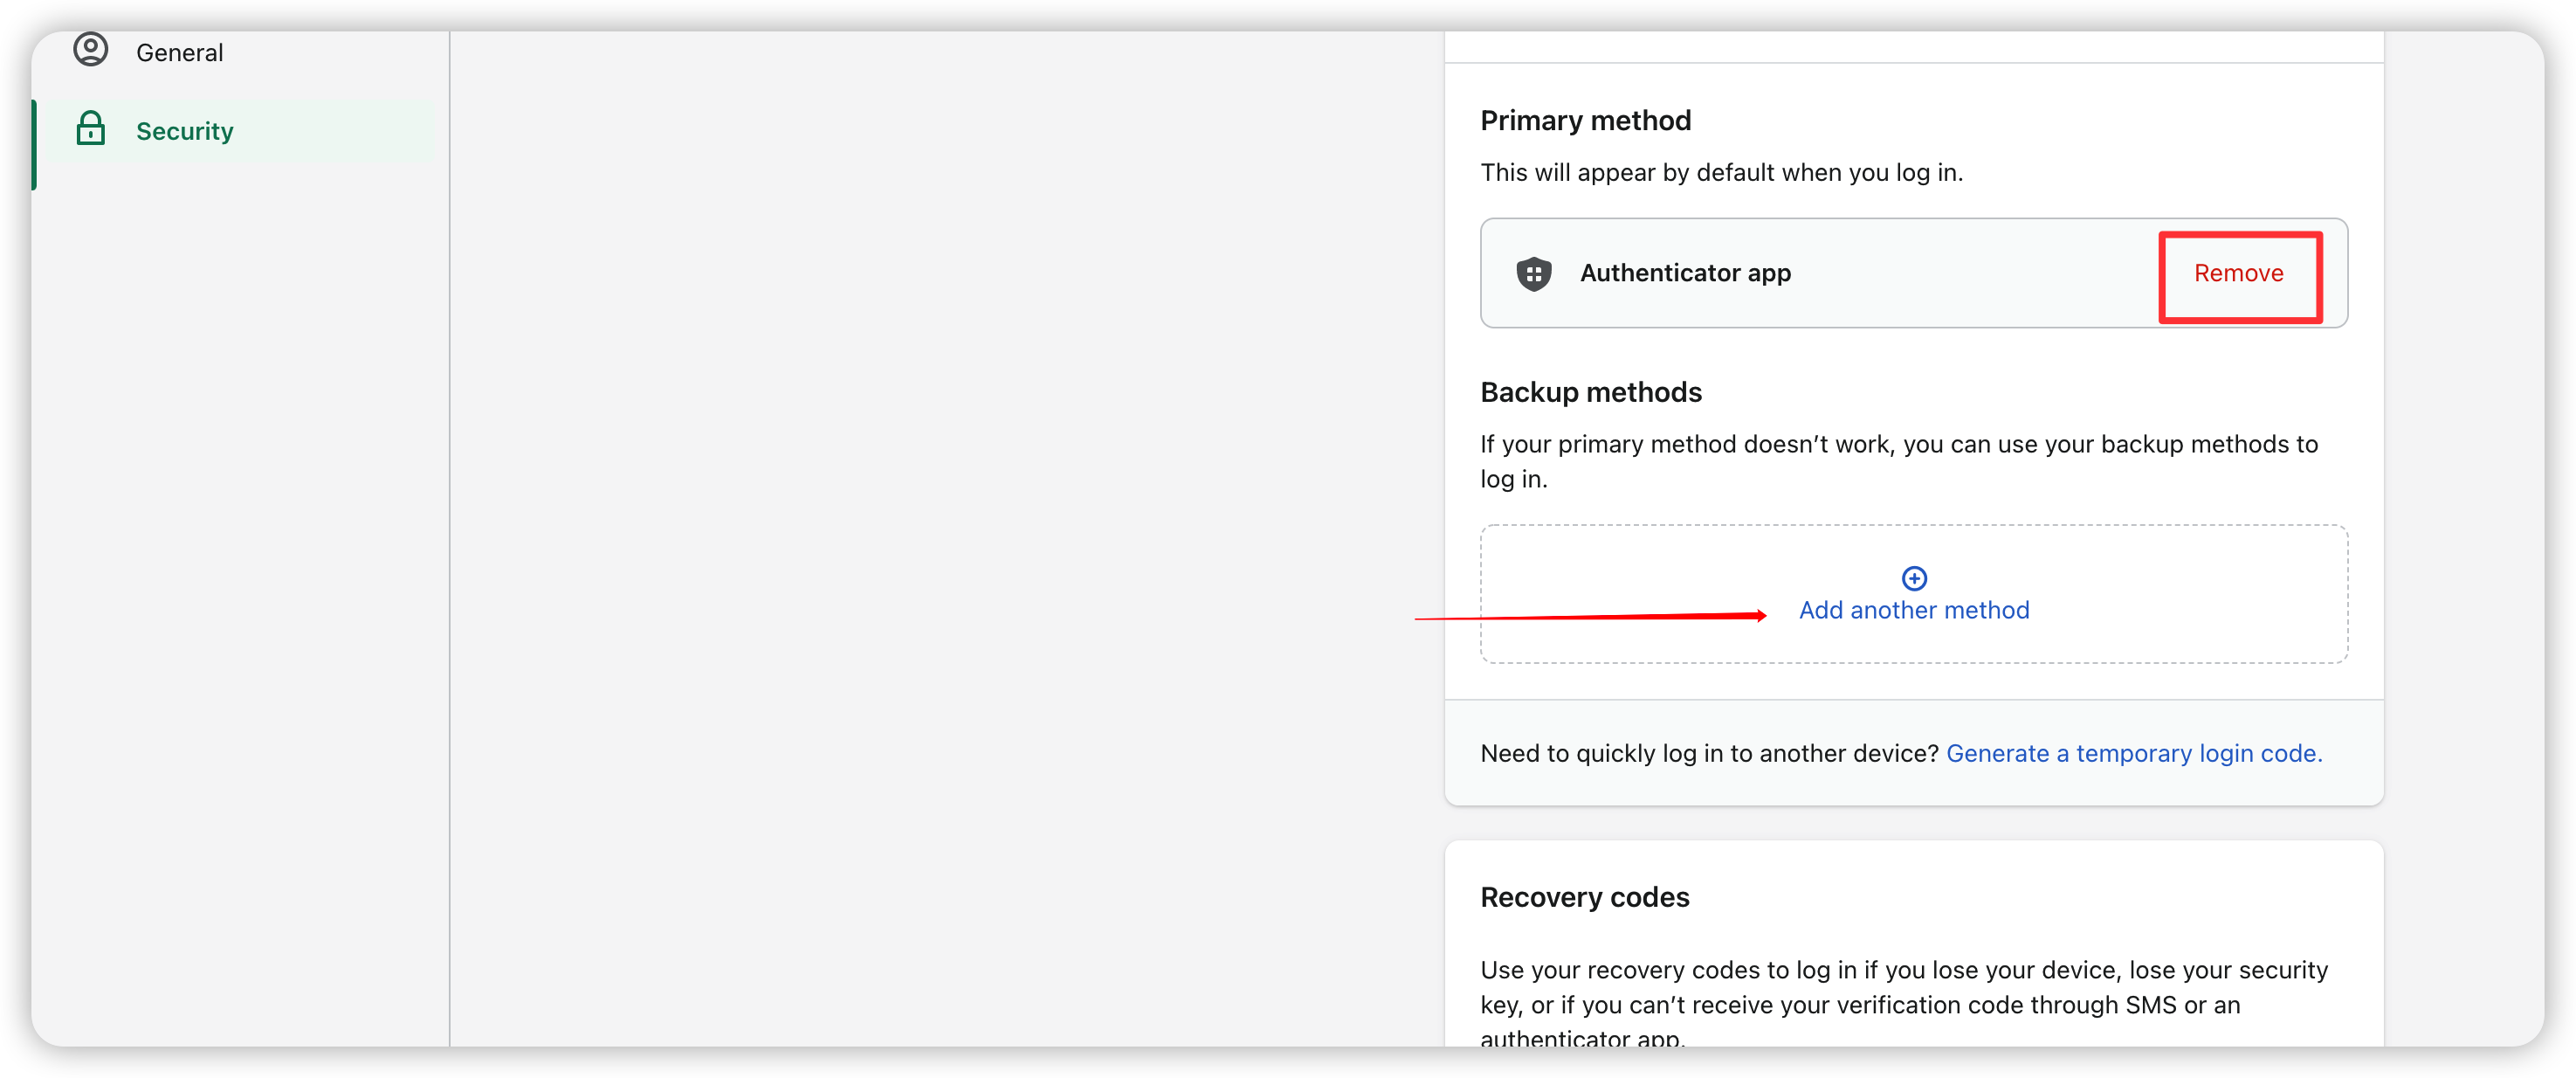Click the General profile icon

(x=90, y=50)
